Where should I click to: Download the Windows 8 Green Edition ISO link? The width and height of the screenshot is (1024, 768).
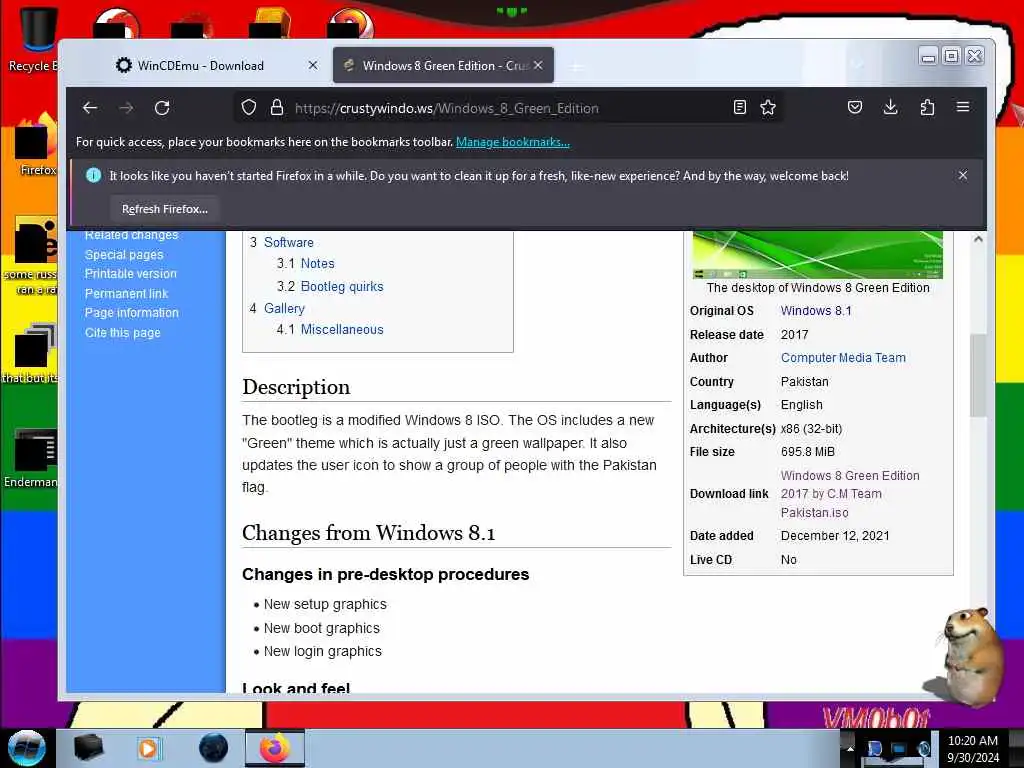click(850, 494)
